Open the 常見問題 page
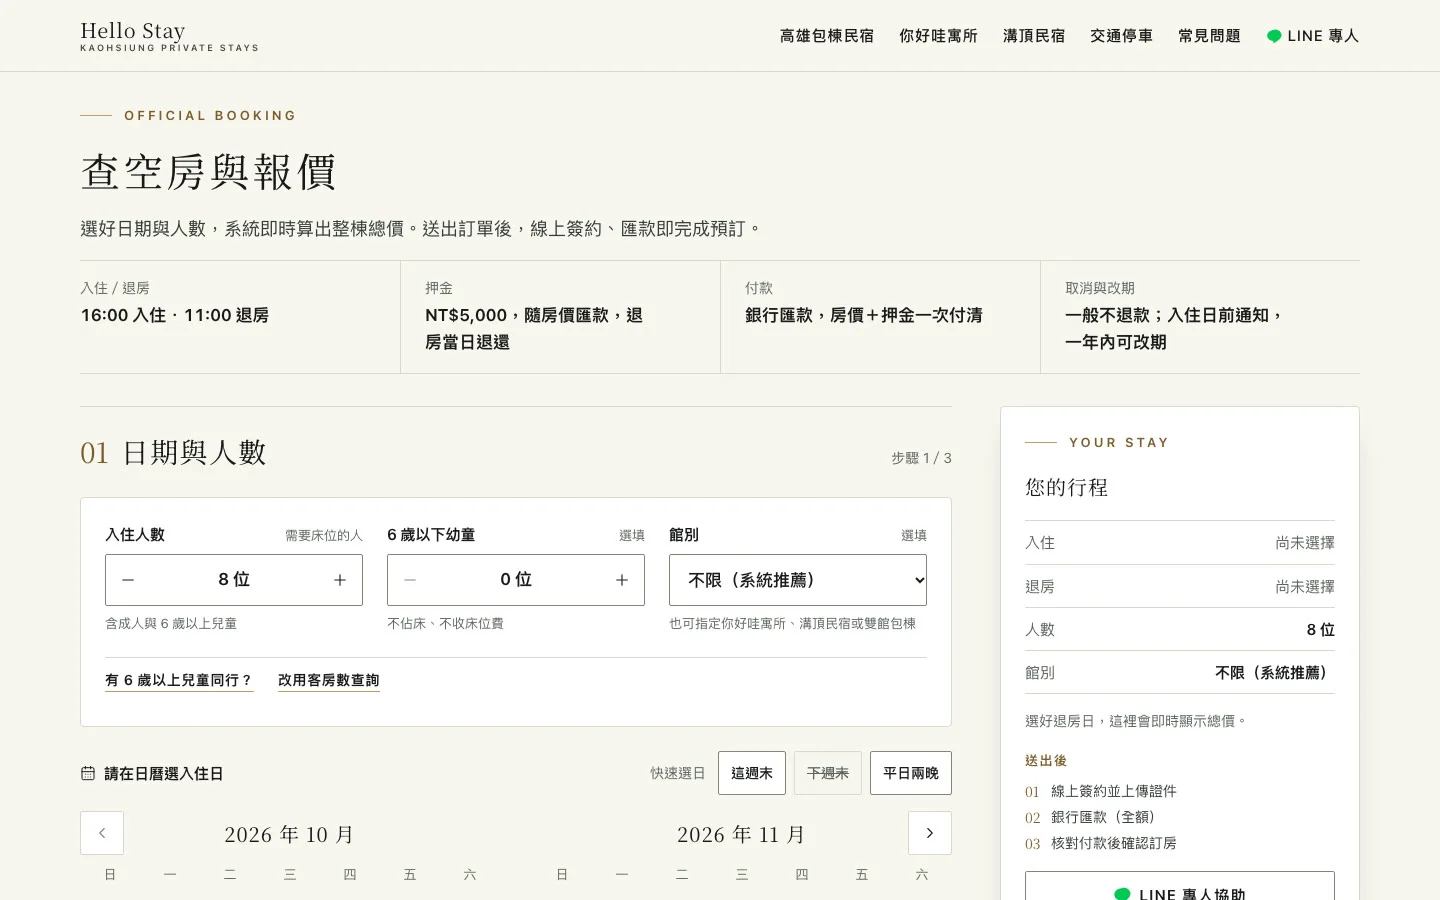 pyautogui.click(x=1209, y=36)
